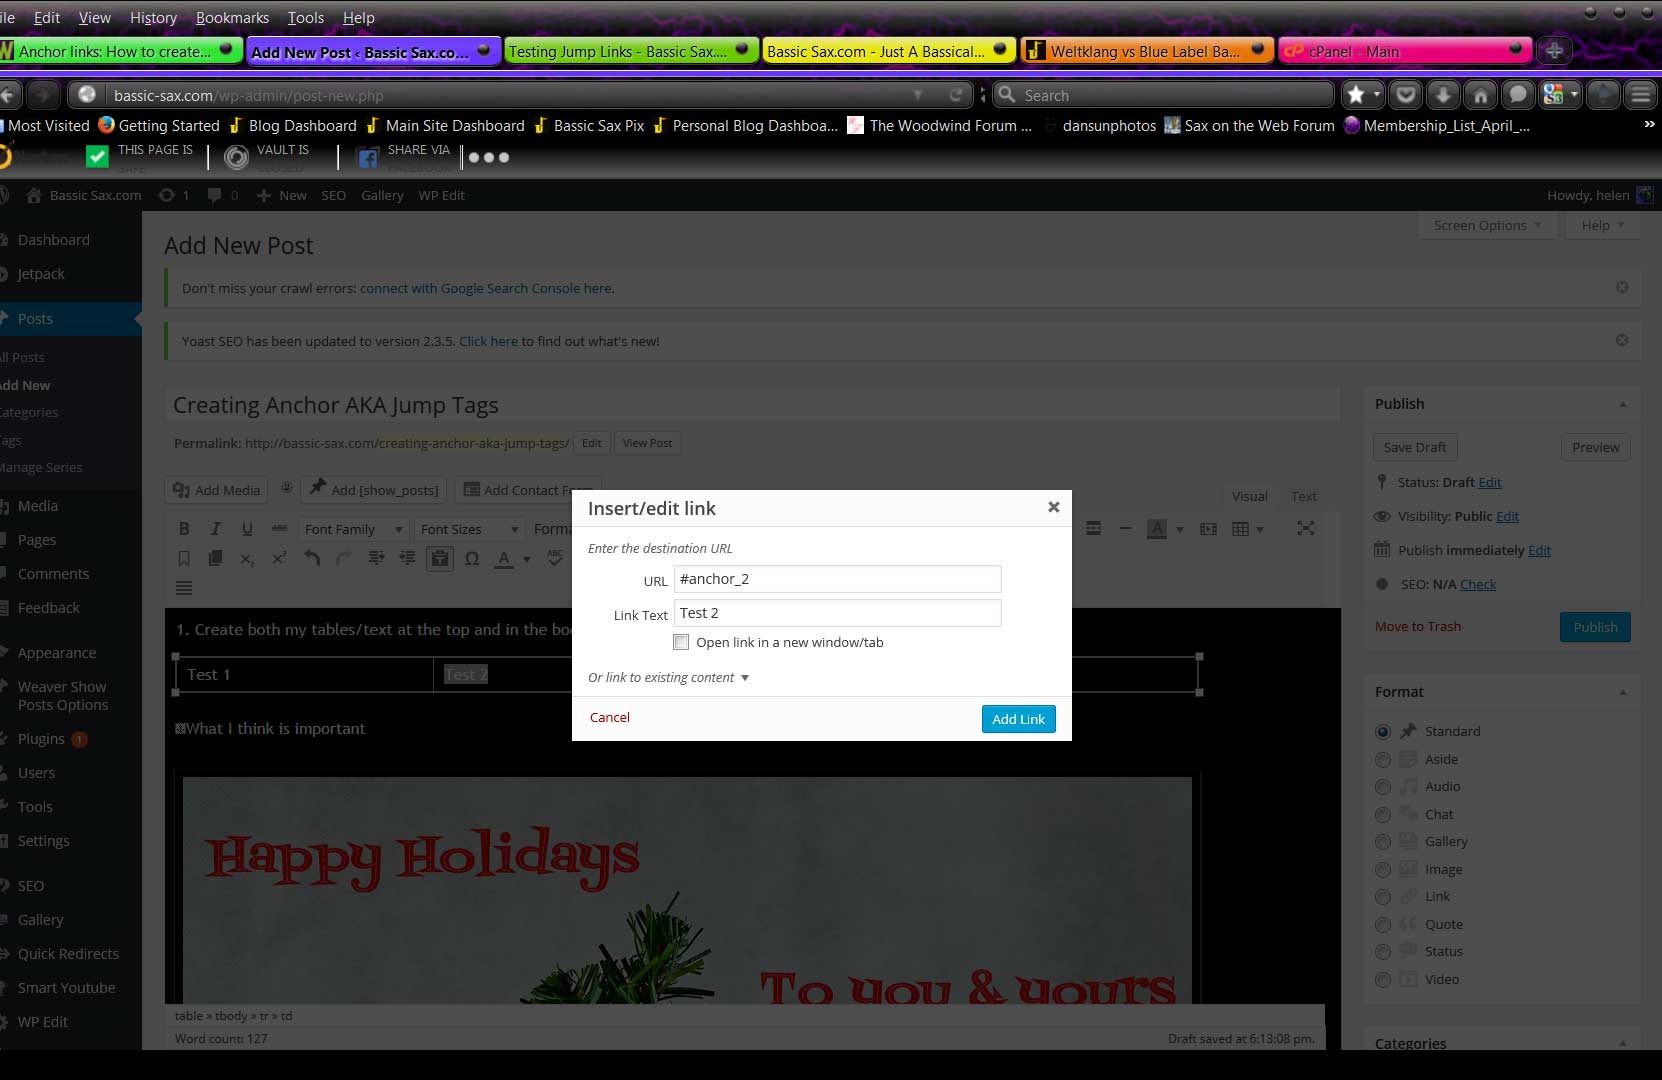
Task: Select the Aside post format
Action: [x=1383, y=760]
